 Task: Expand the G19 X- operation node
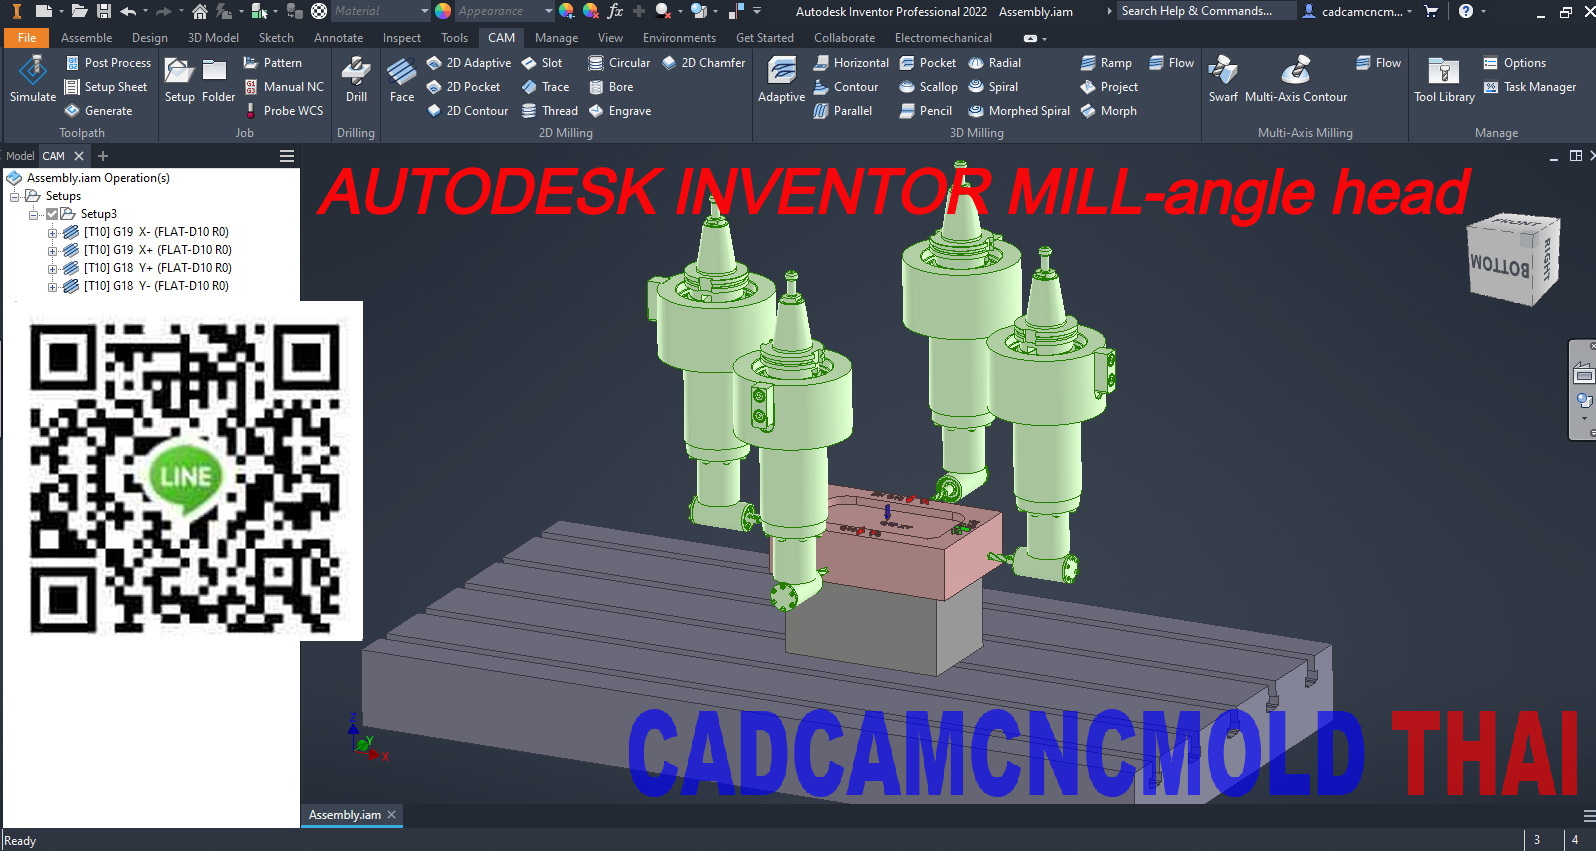point(52,232)
